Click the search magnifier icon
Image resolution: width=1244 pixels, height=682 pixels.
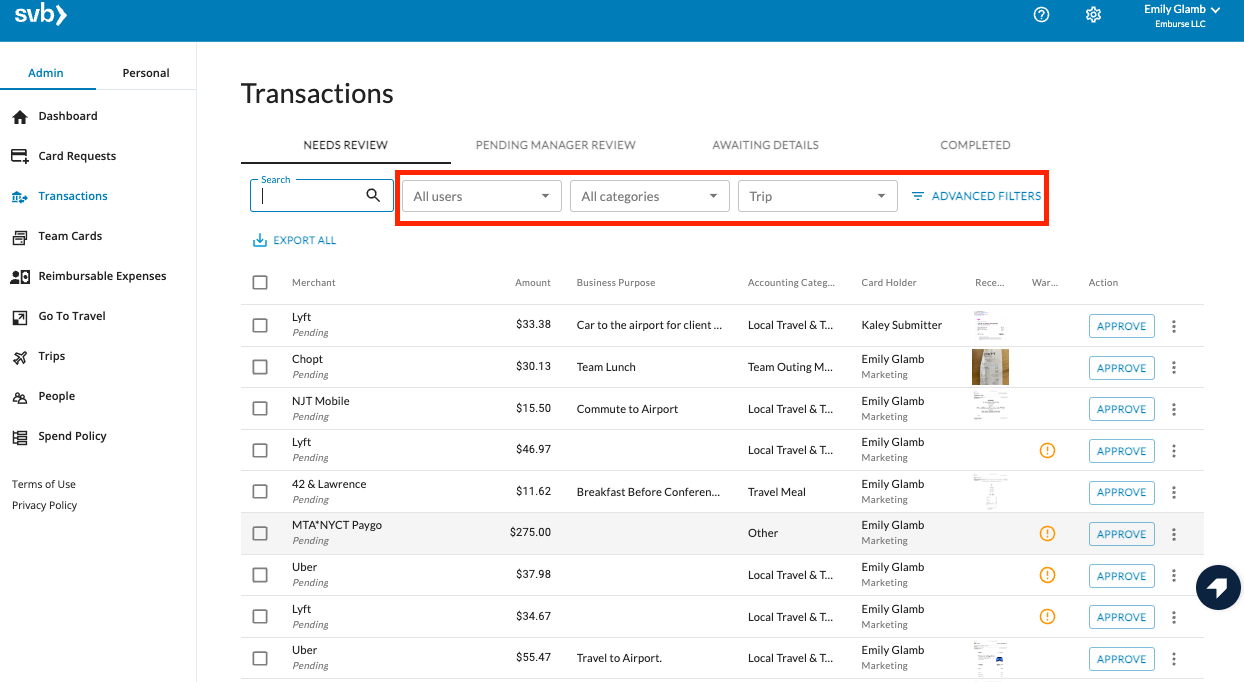pos(373,196)
